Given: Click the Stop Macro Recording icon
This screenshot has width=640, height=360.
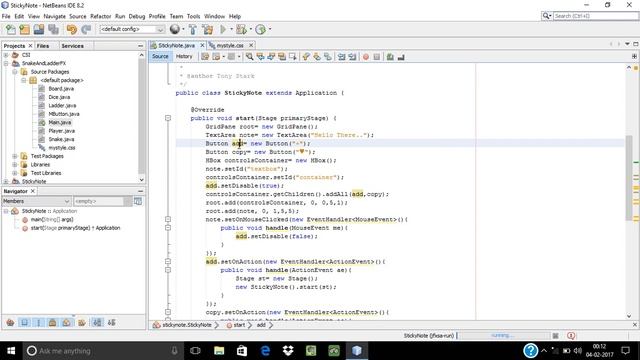Looking at the screenshot, I should [377, 57].
